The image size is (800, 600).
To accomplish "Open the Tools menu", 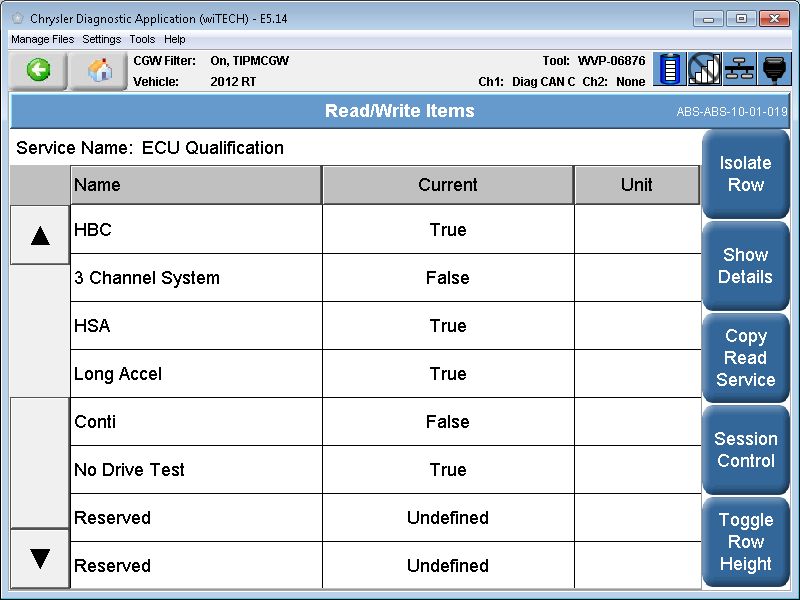I will pos(142,39).
